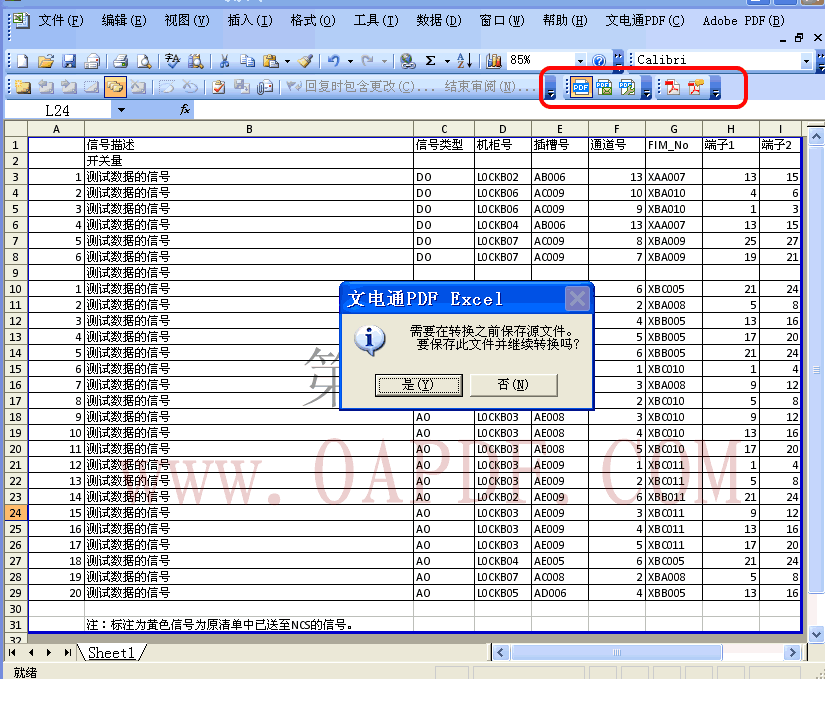Screen dimensions: 825x701
Task: Apply AutoSum with the sigma icon
Action: [x=430, y=61]
